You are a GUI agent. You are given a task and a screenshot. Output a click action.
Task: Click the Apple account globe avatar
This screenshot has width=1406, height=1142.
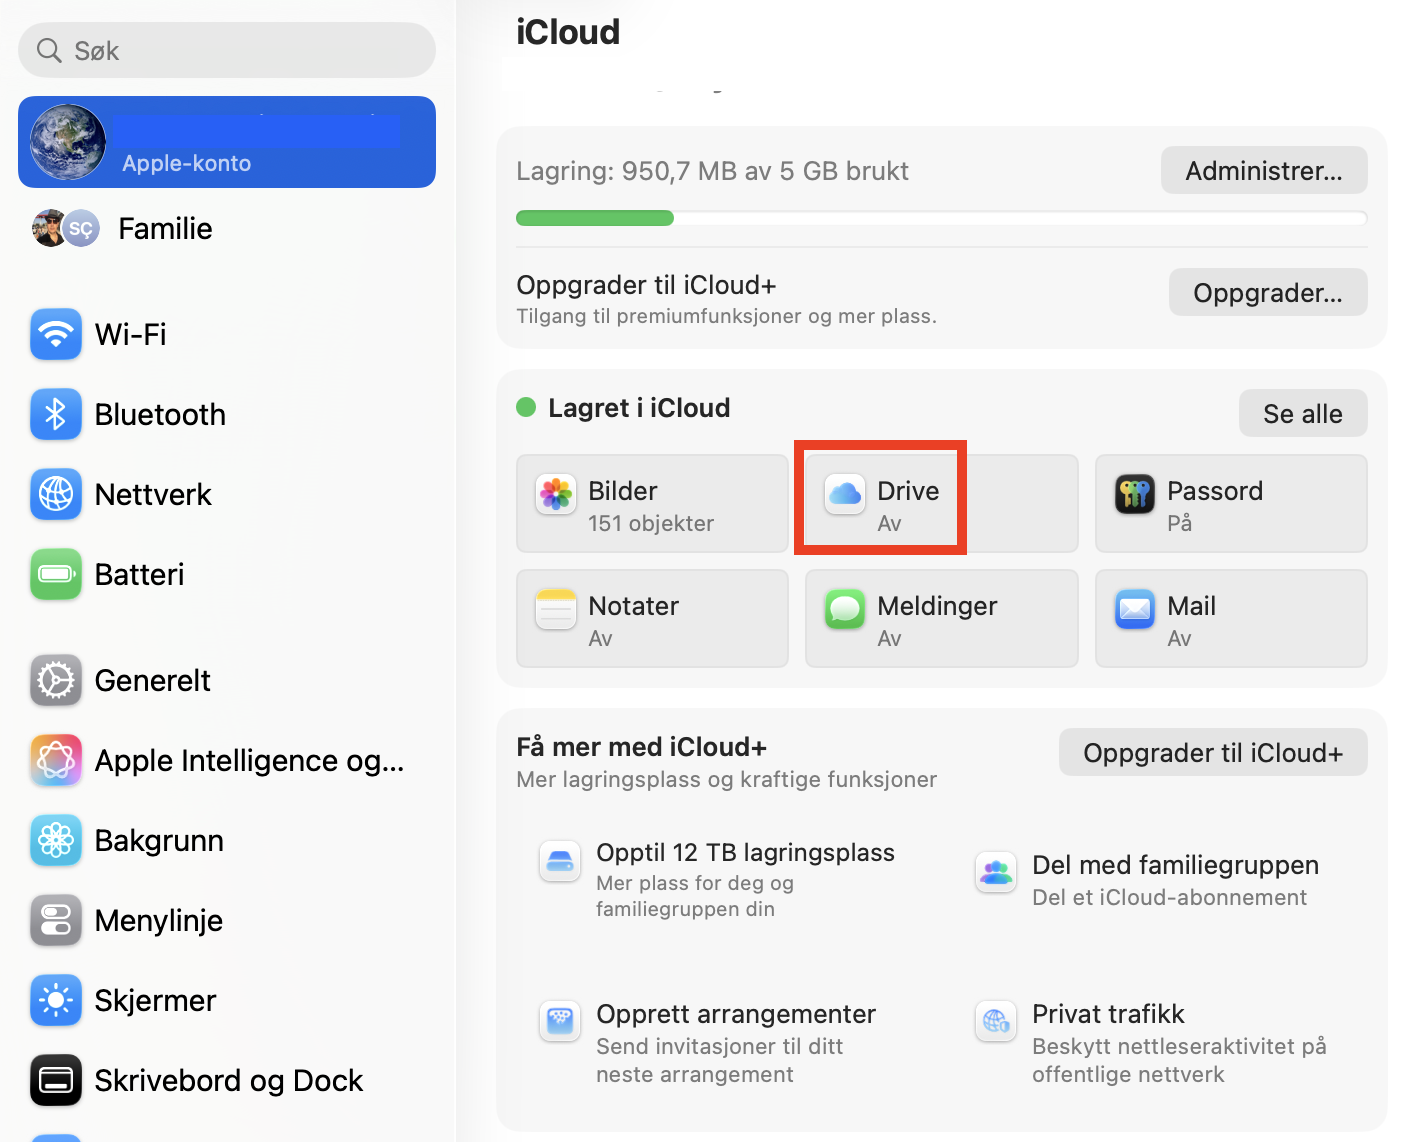(68, 142)
